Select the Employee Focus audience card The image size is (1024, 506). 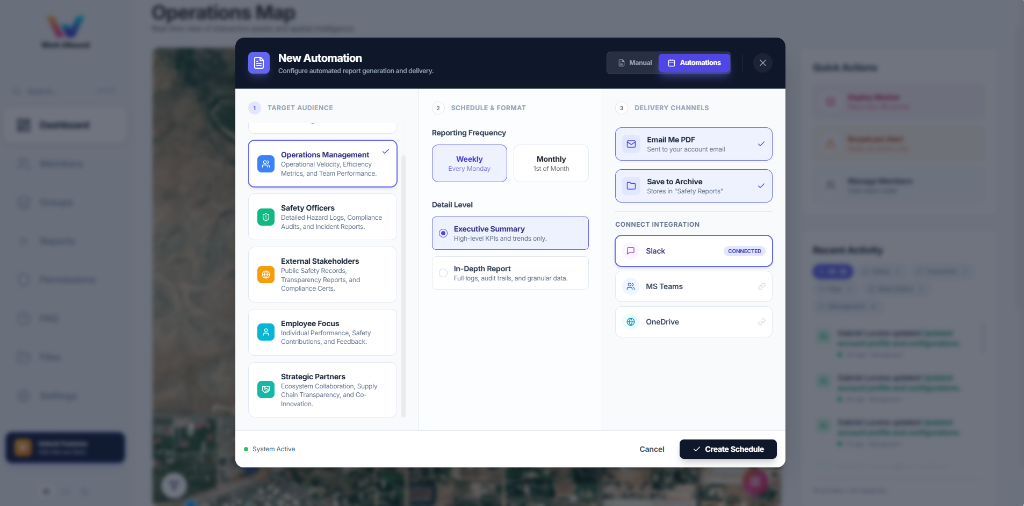pos(323,332)
